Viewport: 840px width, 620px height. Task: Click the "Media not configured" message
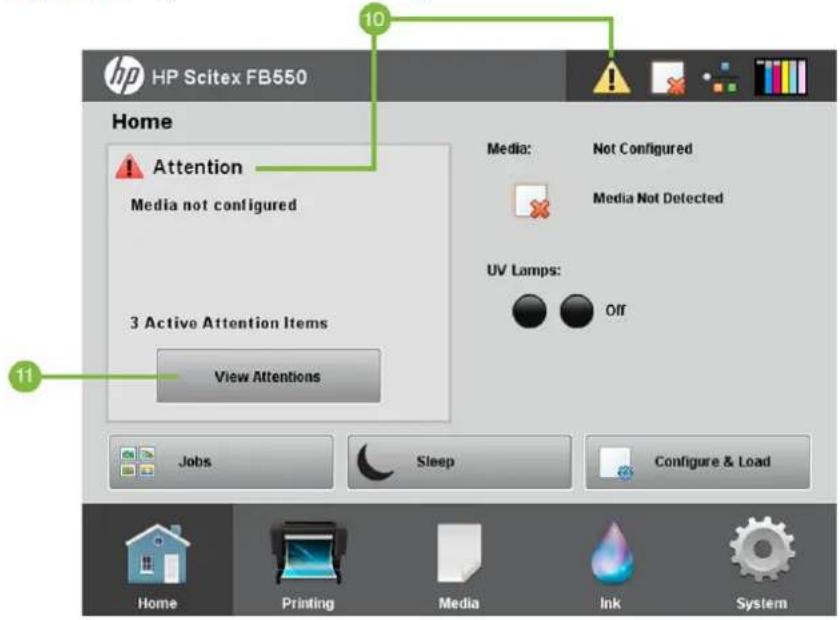[214, 205]
